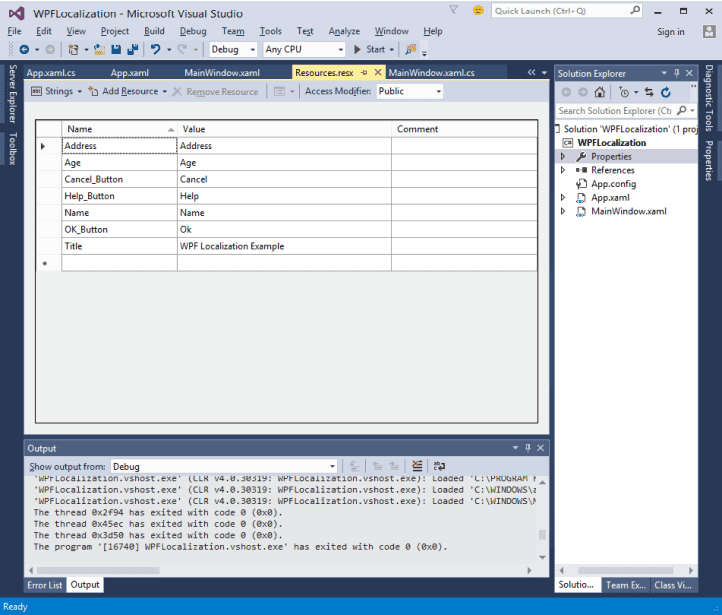The width and height of the screenshot is (722, 615).
Task: Click the Quick Launch search box
Action: (566, 11)
